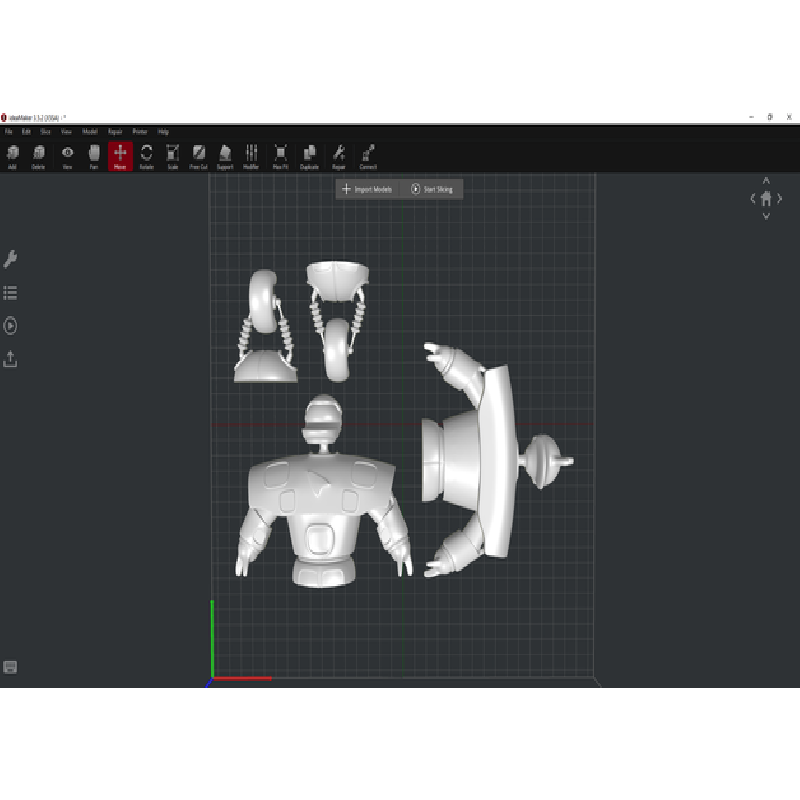Open the Repair menu in menu bar
Screen dimensions: 800x800
[x=115, y=131]
